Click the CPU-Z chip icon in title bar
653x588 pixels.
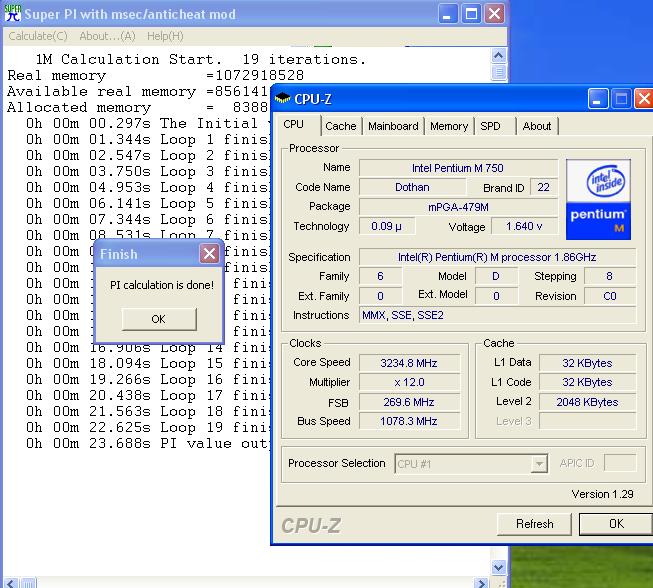click(283, 99)
